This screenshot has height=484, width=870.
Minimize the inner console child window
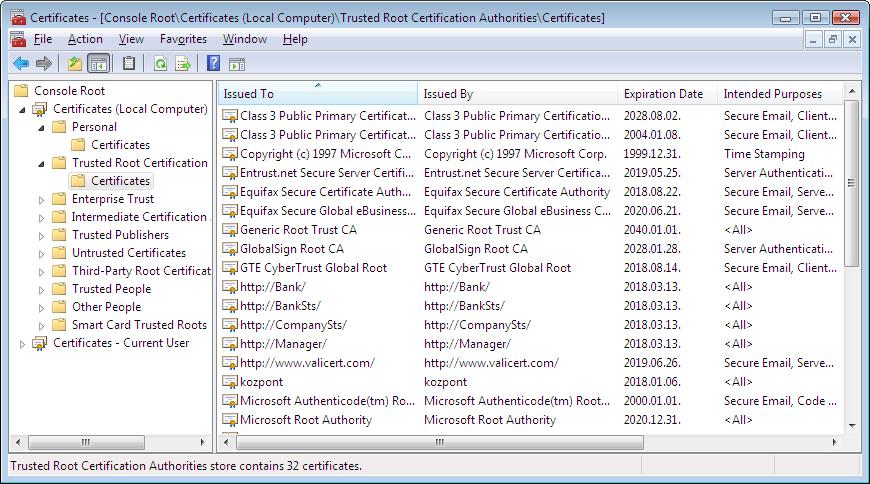pos(813,40)
